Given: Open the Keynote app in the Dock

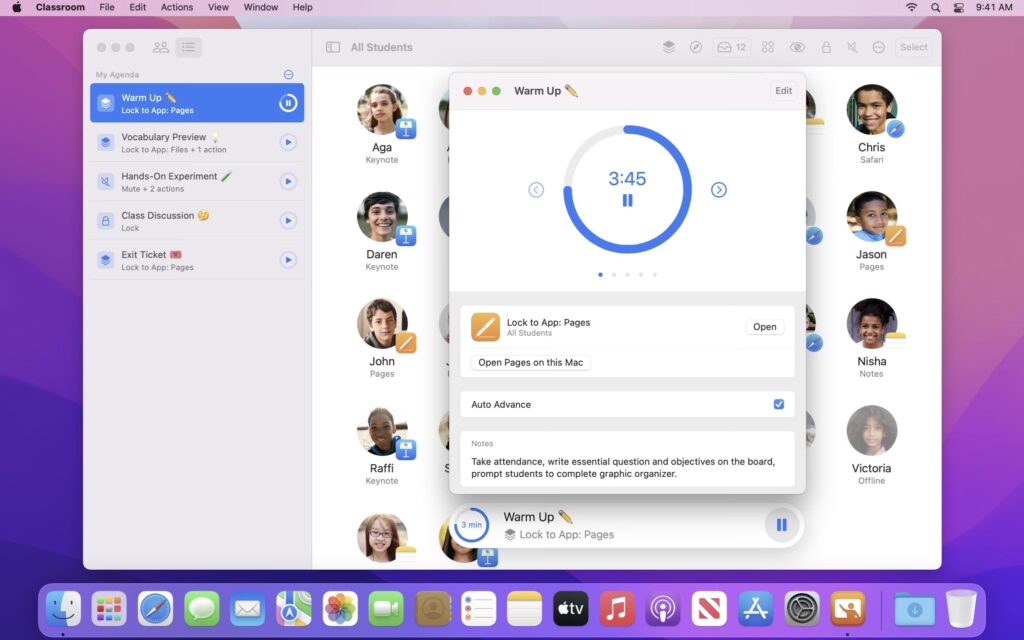Looking at the screenshot, I should pos(849,607).
